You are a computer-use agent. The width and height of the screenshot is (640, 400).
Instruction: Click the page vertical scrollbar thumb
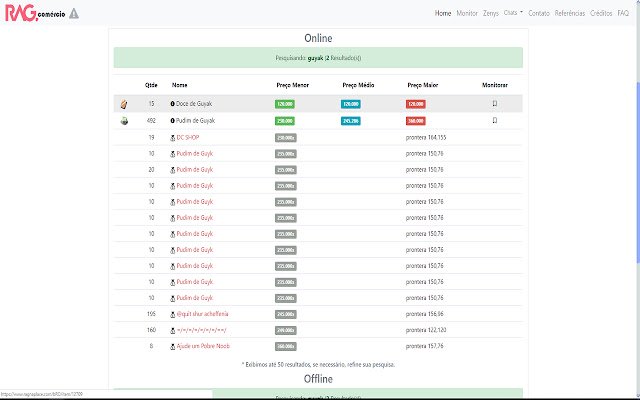click(638, 171)
